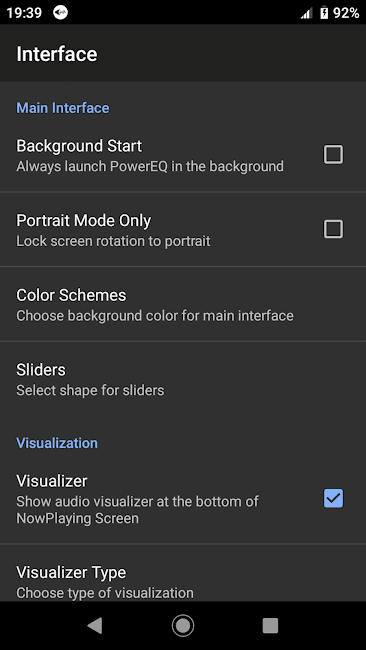Tap the recent apps square button
The height and width of the screenshot is (650, 366).
270,625
